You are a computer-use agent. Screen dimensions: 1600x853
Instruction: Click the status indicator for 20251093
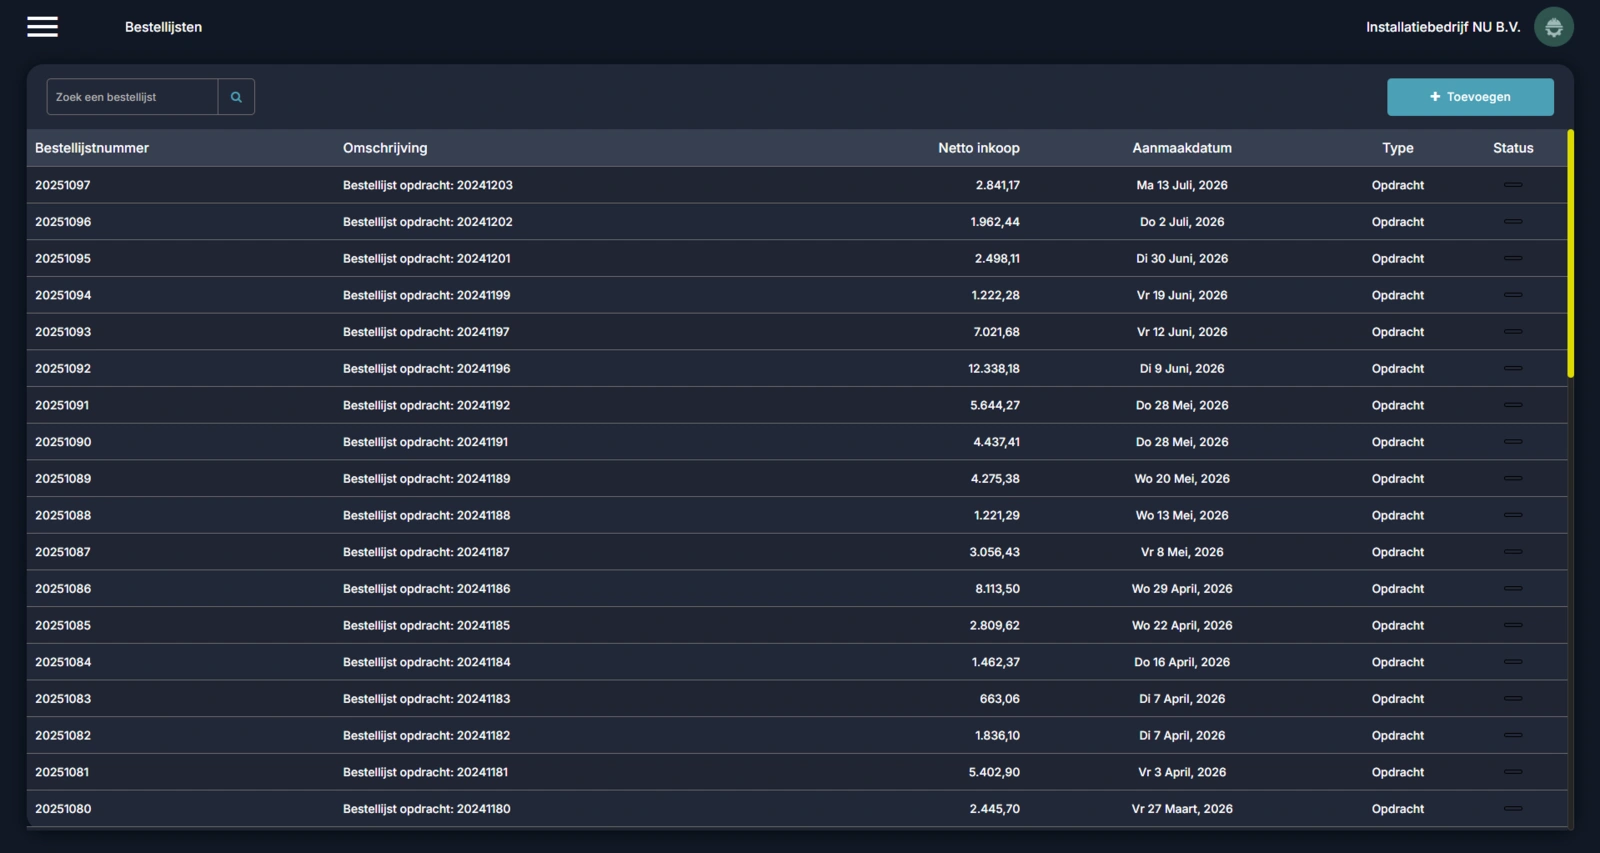[x=1513, y=332]
